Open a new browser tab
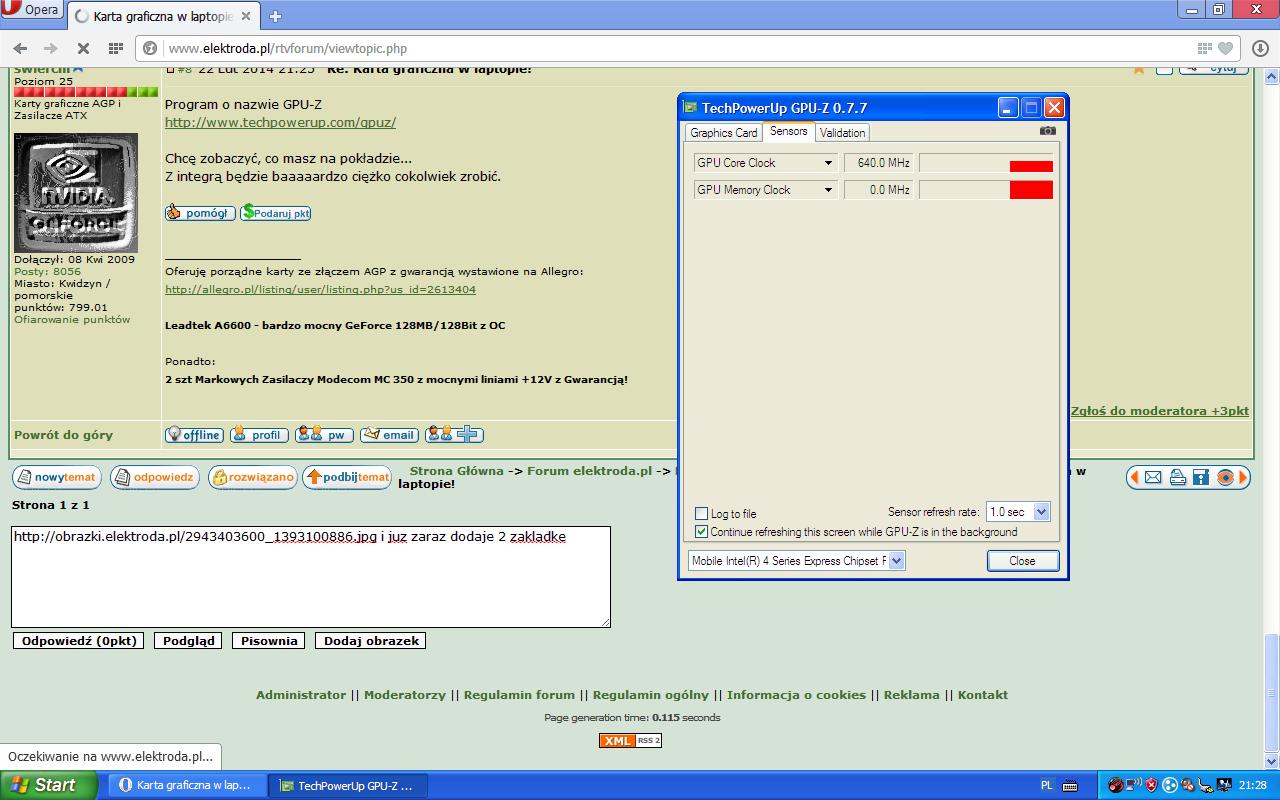This screenshot has width=1280, height=800. [x=275, y=16]
